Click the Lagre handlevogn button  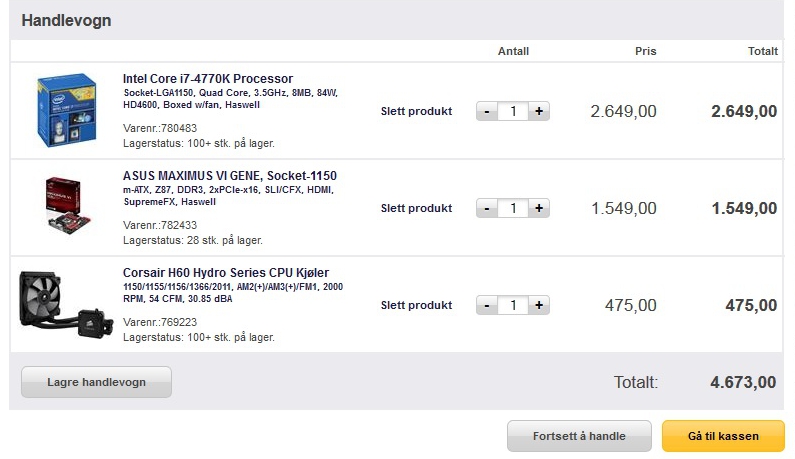pyautogui.click(x=96, y=382)
